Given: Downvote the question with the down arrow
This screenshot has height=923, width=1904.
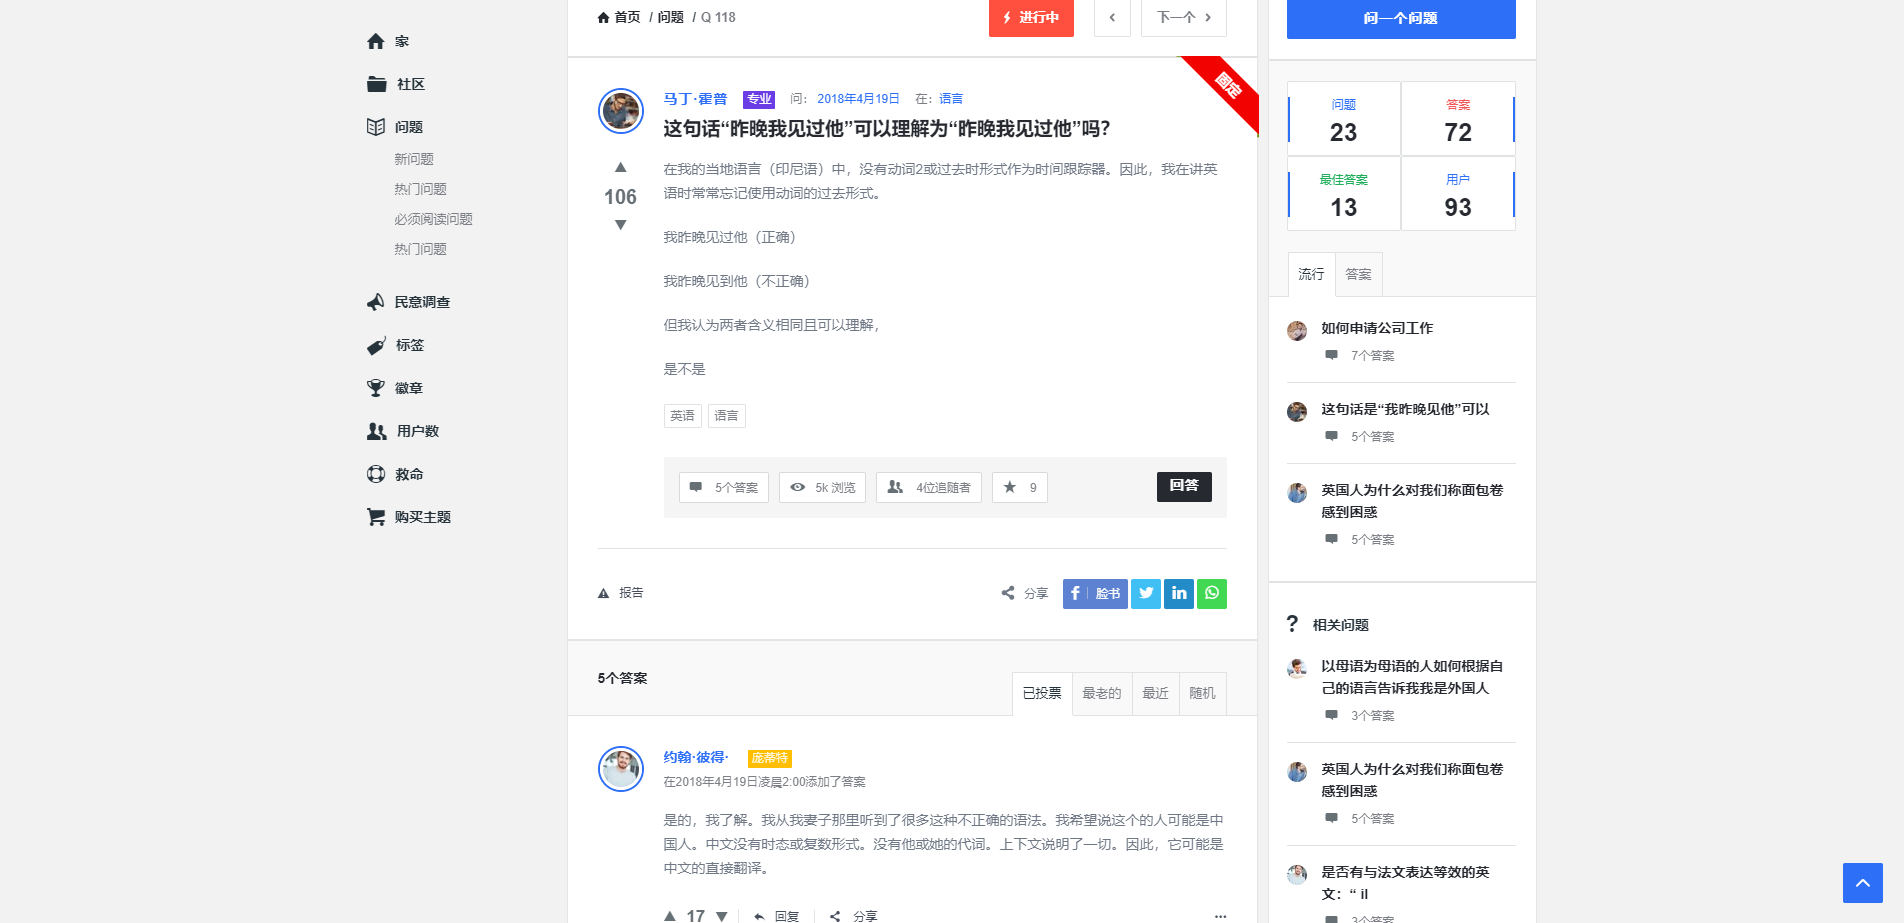Looking at the screenshot, I should pos(620,225).
